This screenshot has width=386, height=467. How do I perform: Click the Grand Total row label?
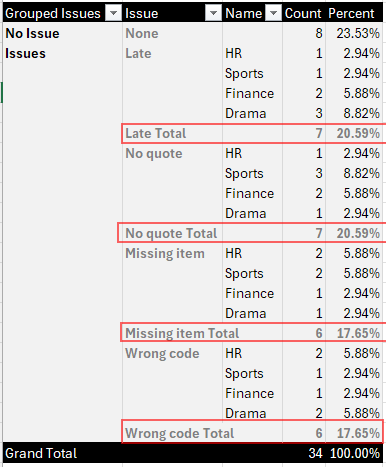pyautogui.click(x=41, y=453)
